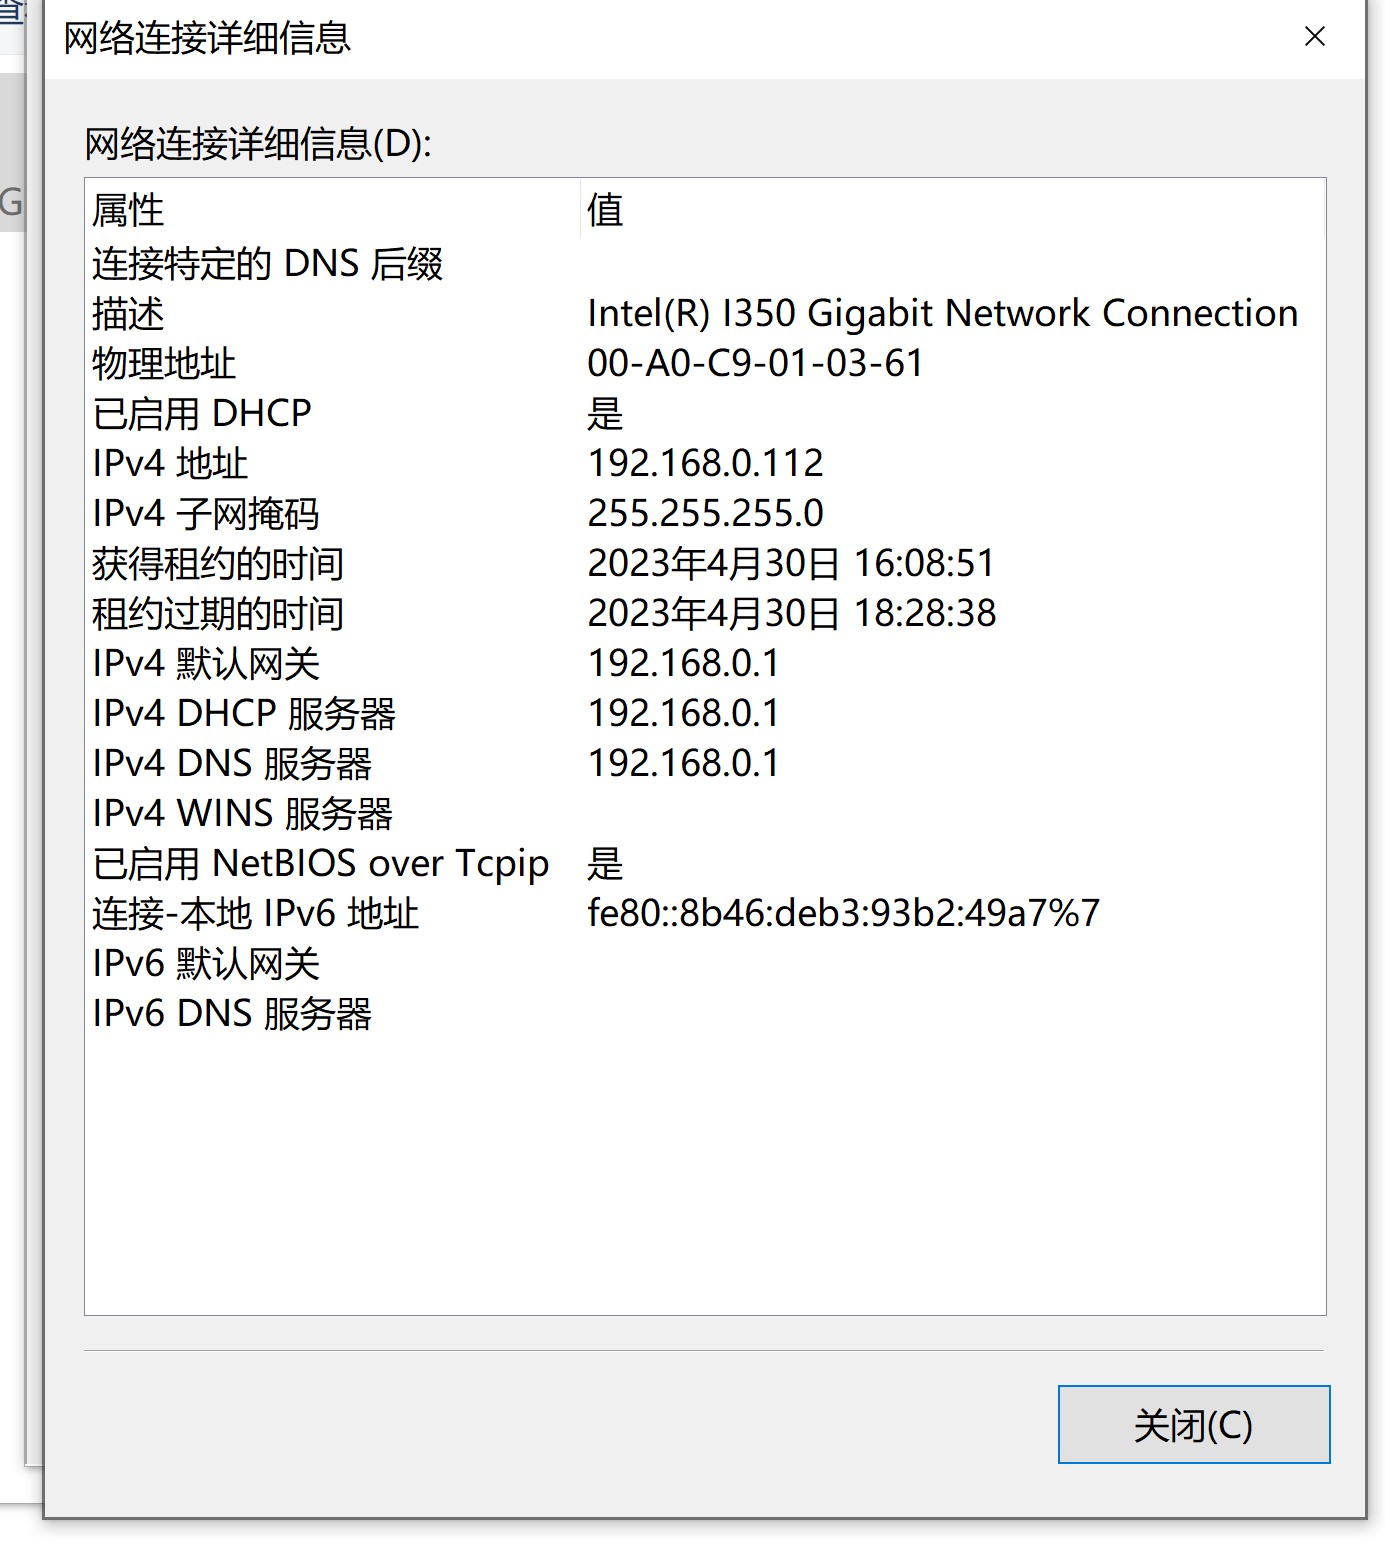This screenshot has width=1385, height=1556.
Task: Select the IPv4 DHCP 服务器 row
Action: pos(244,714)
